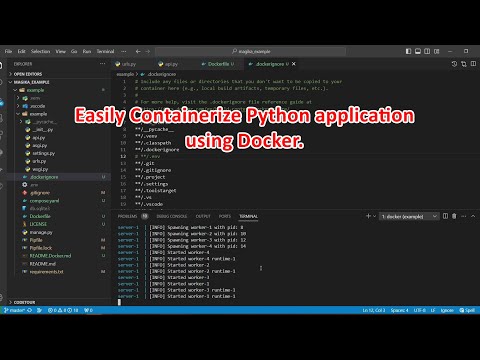480x360 pixels.
Task: Open asgi.py in the explorer
Action: pos(40,145)
